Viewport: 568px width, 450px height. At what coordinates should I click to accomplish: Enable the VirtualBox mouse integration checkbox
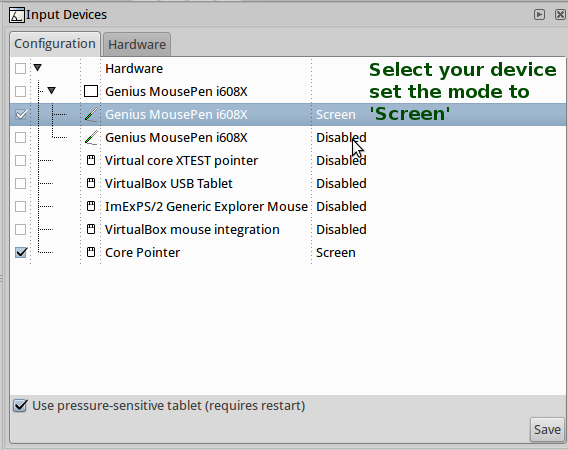click(x=21, y=229)
